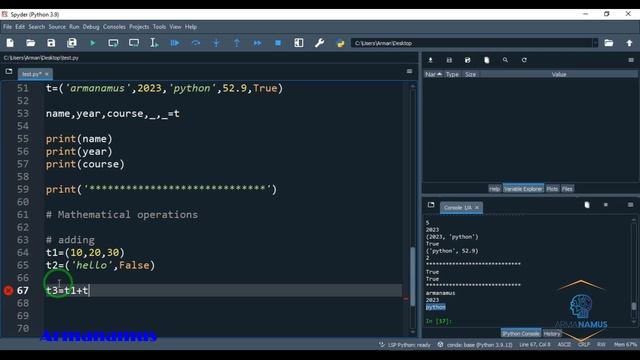Sort variables by Name column
Viewport: 640px width, 360px height.
(433, 74)
